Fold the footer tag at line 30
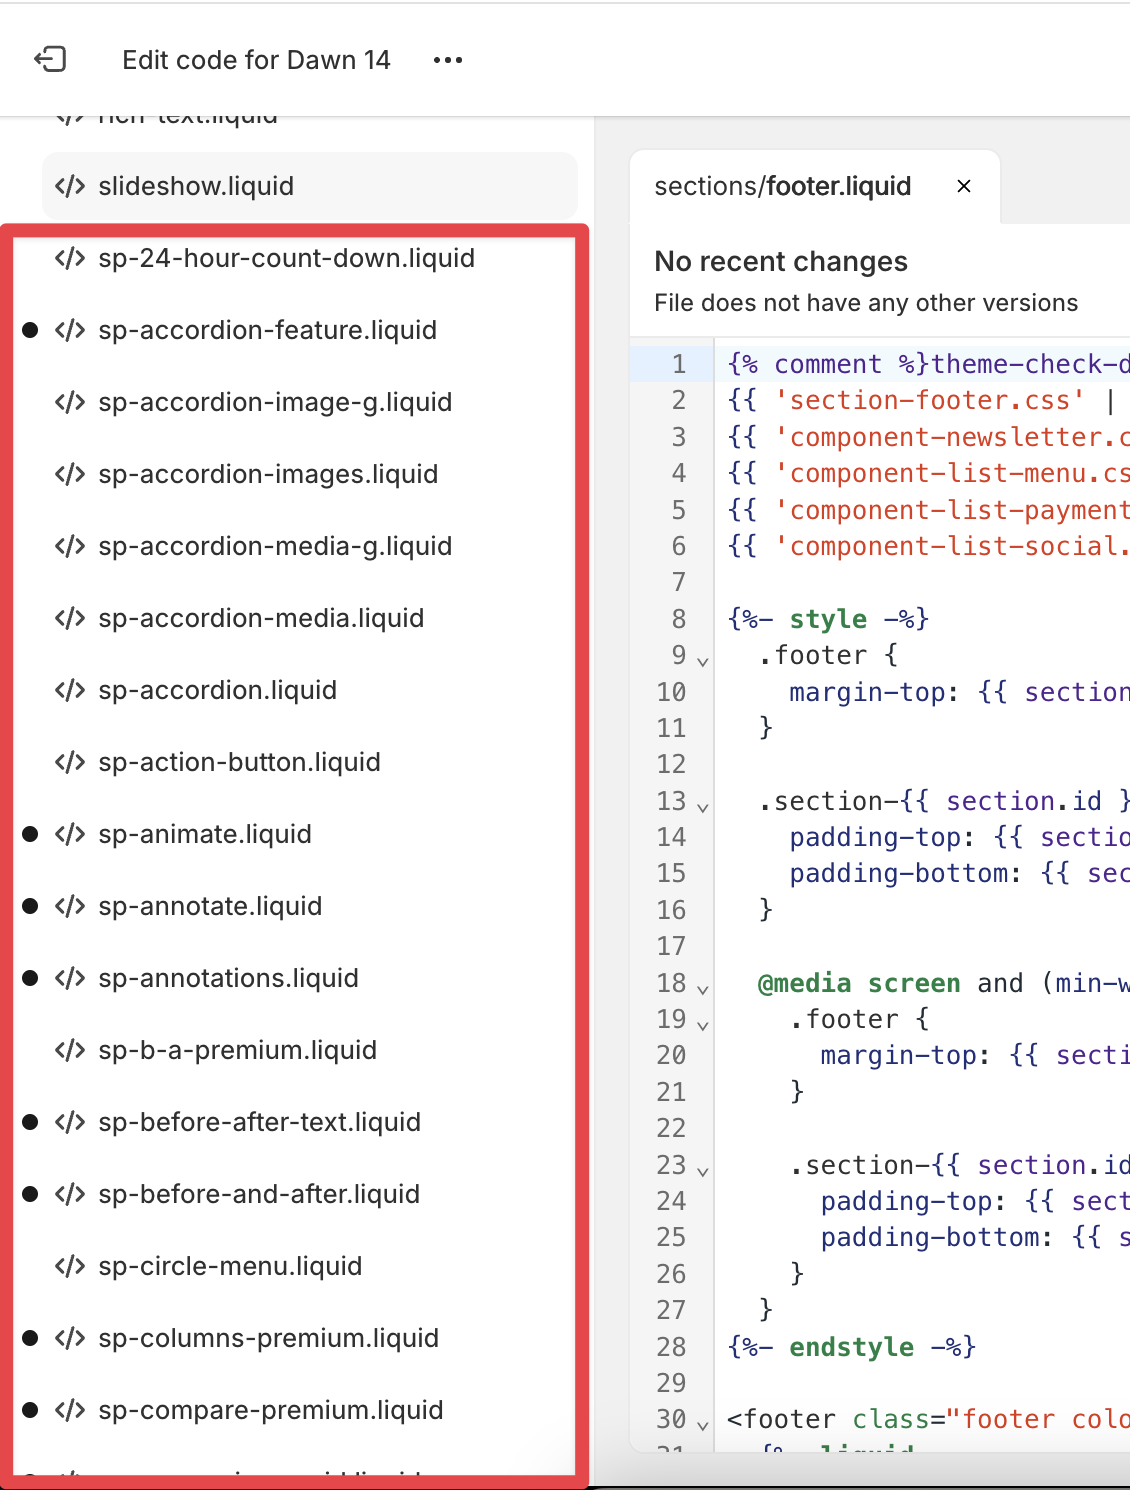The height and width of the screenshot is (1490, 1130). click(703, 1425)
